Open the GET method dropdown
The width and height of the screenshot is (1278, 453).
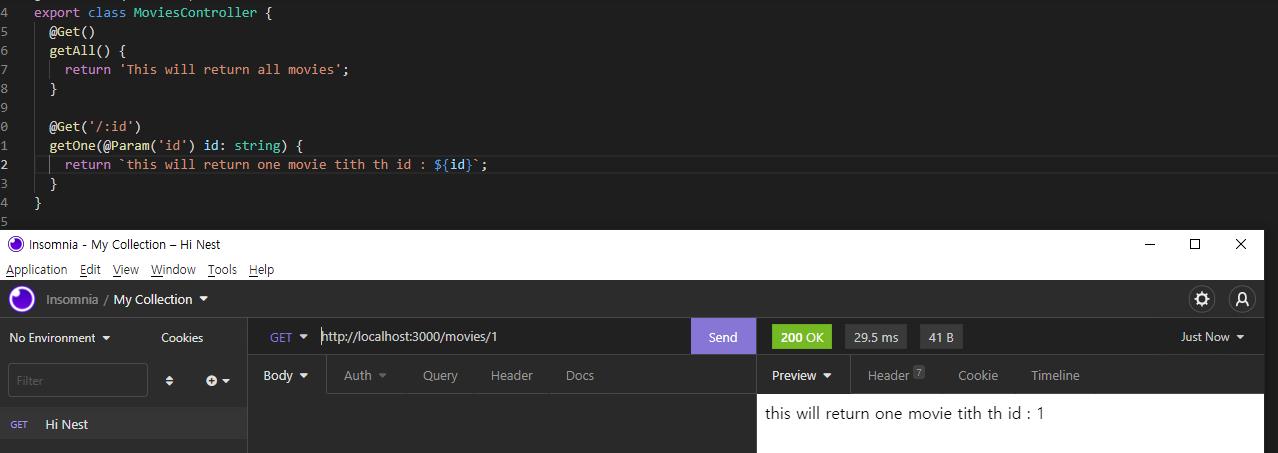point(289,337)
